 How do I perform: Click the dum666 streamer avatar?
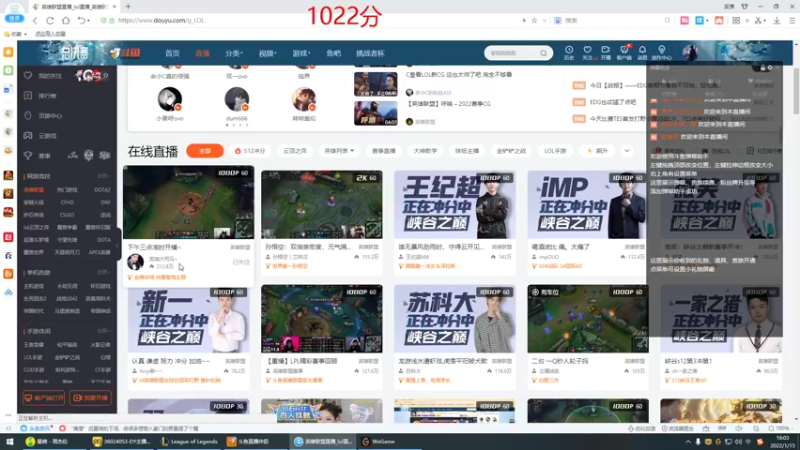pos(236,99)
